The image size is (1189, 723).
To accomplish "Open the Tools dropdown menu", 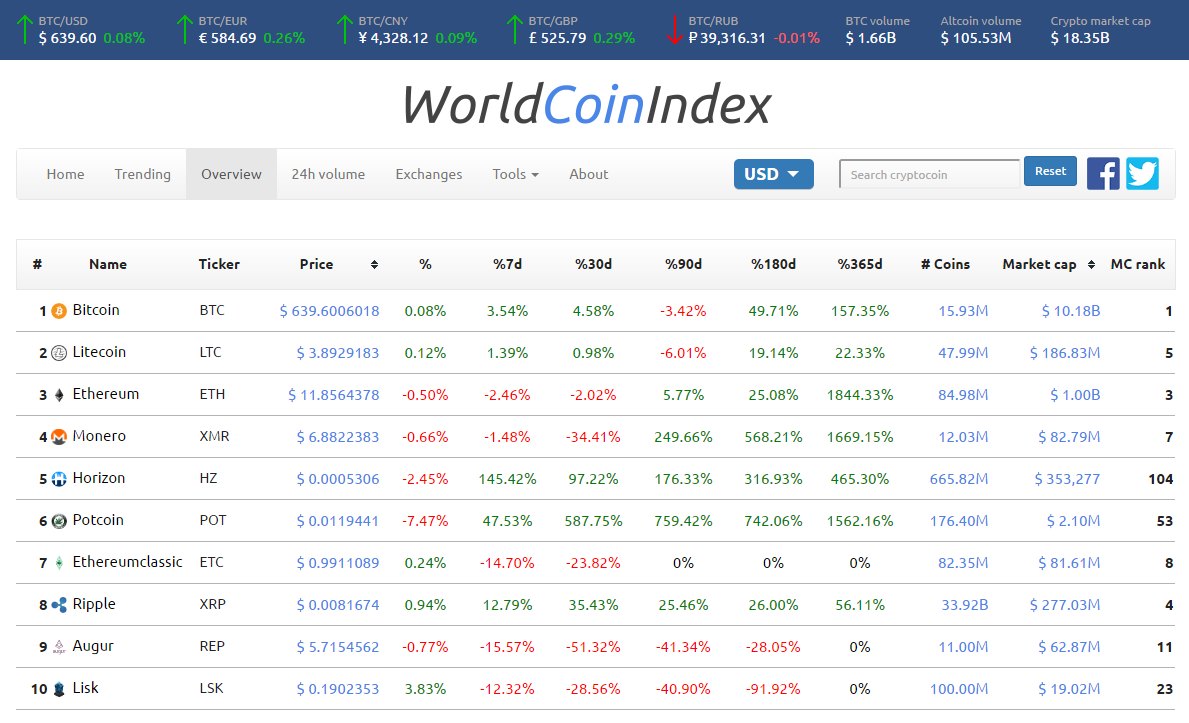I will (x=515, y=174).
